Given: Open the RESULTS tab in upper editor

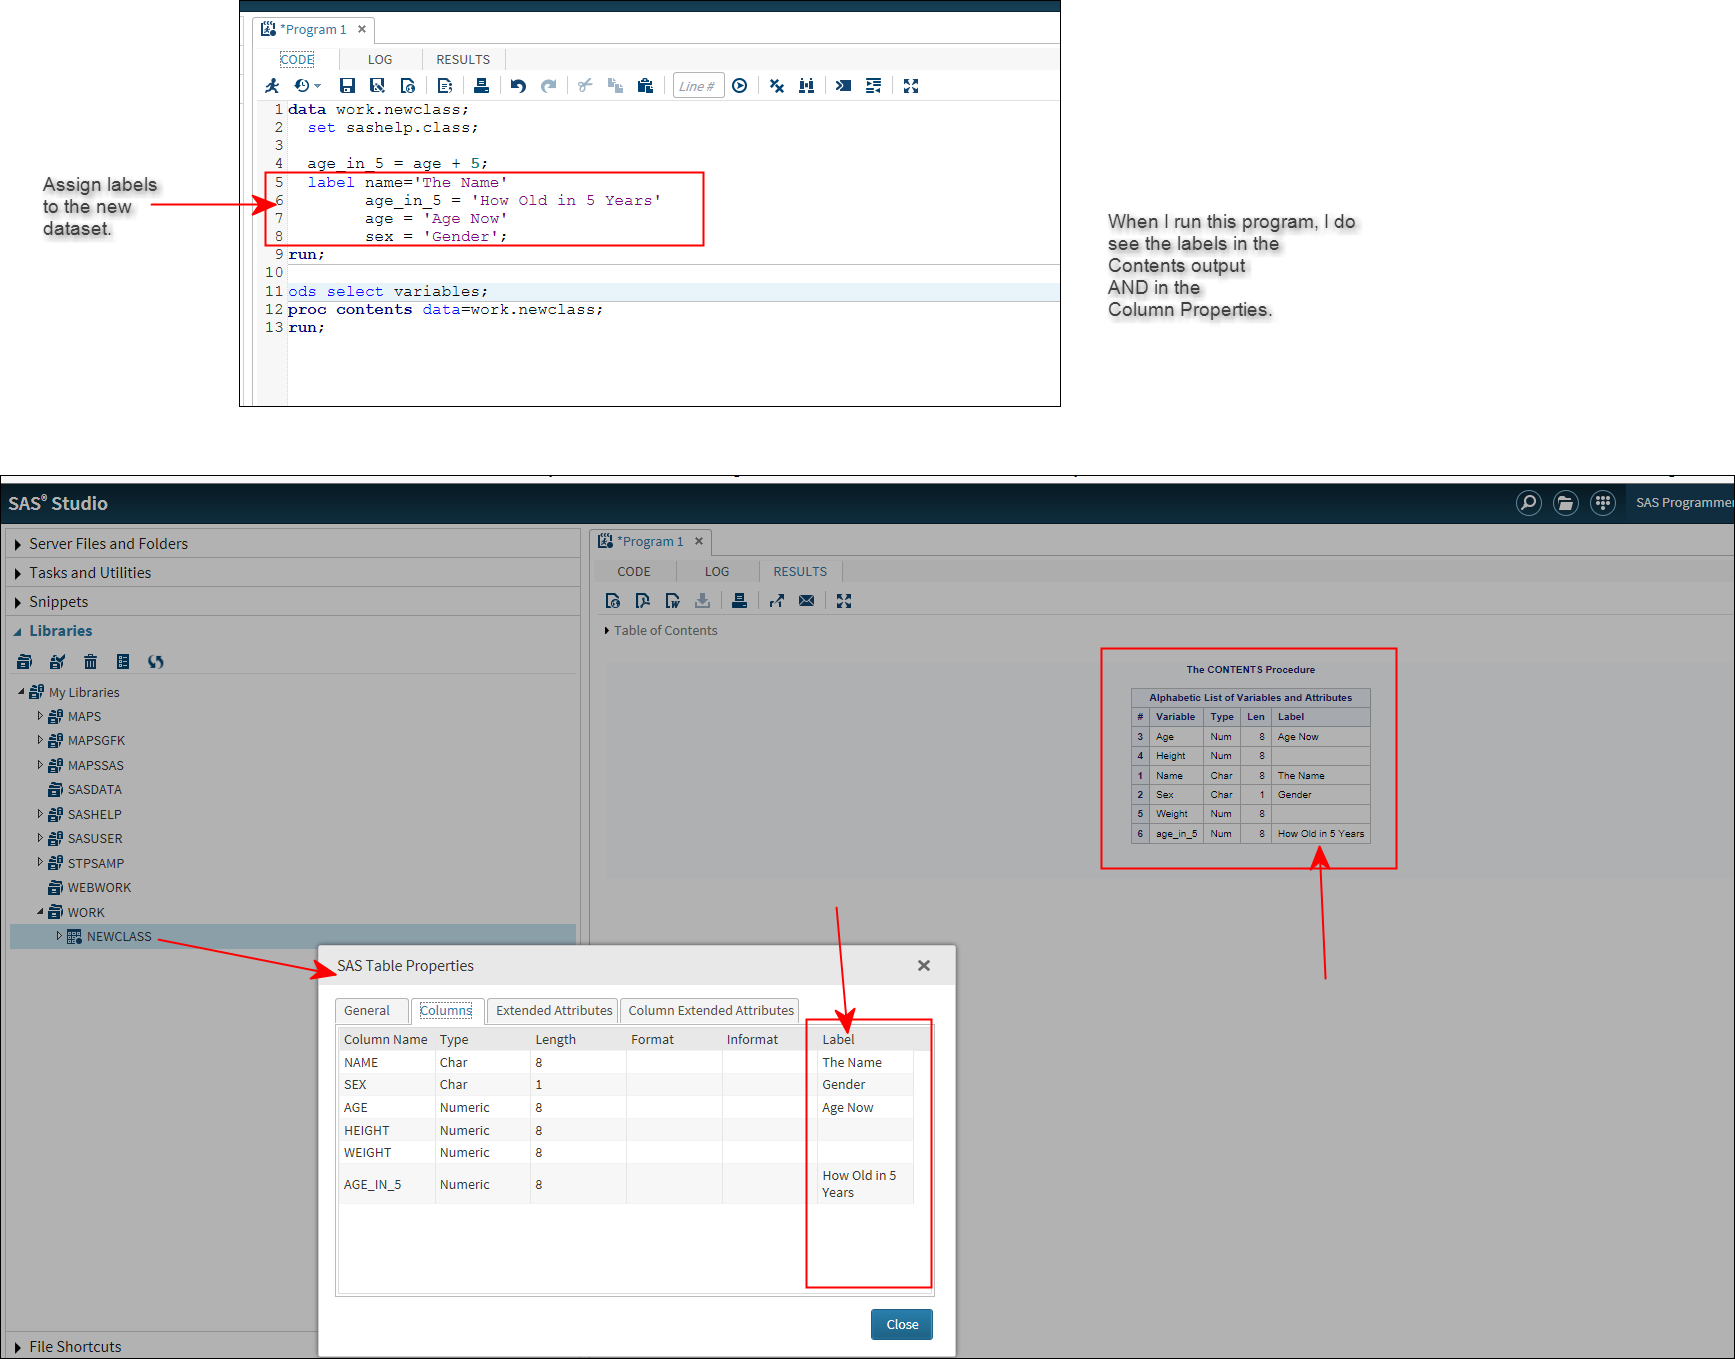Looking at the screenshot, I should pos(463,60).
